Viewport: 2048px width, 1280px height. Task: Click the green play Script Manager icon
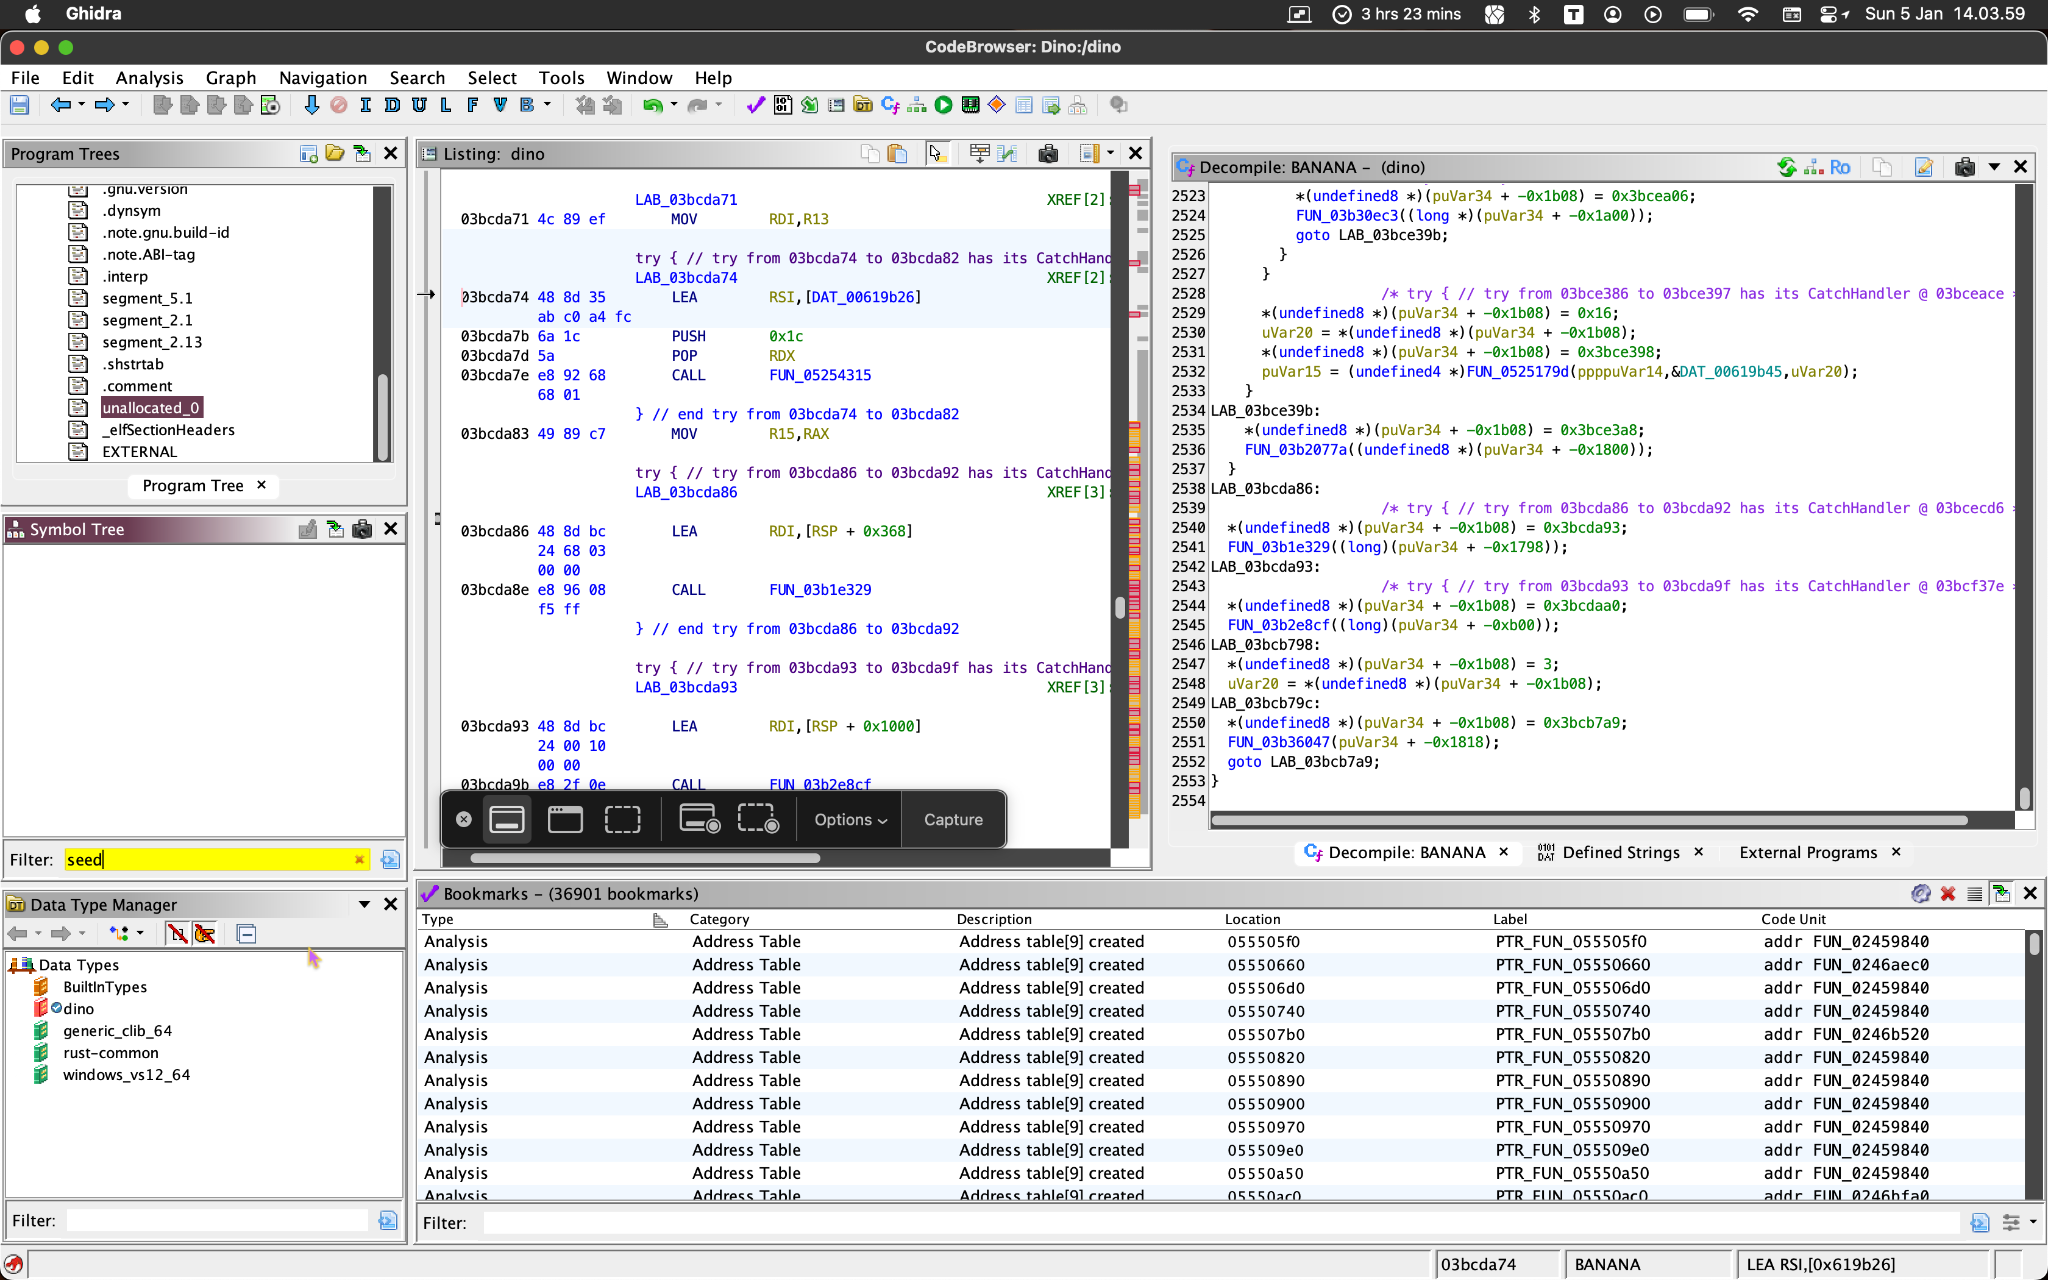943,105
